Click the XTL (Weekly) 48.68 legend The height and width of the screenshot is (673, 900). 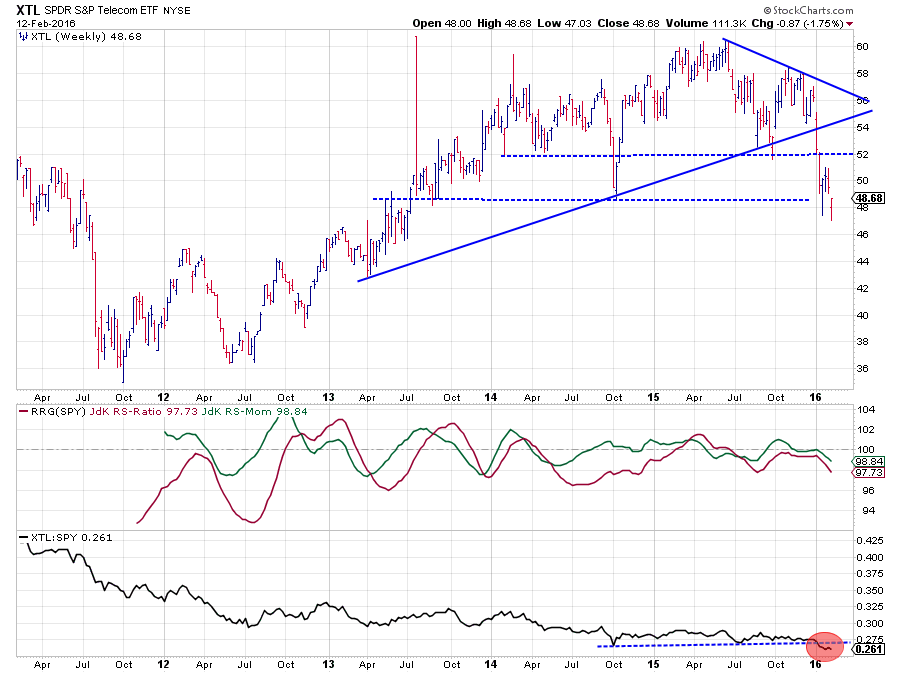86,37
